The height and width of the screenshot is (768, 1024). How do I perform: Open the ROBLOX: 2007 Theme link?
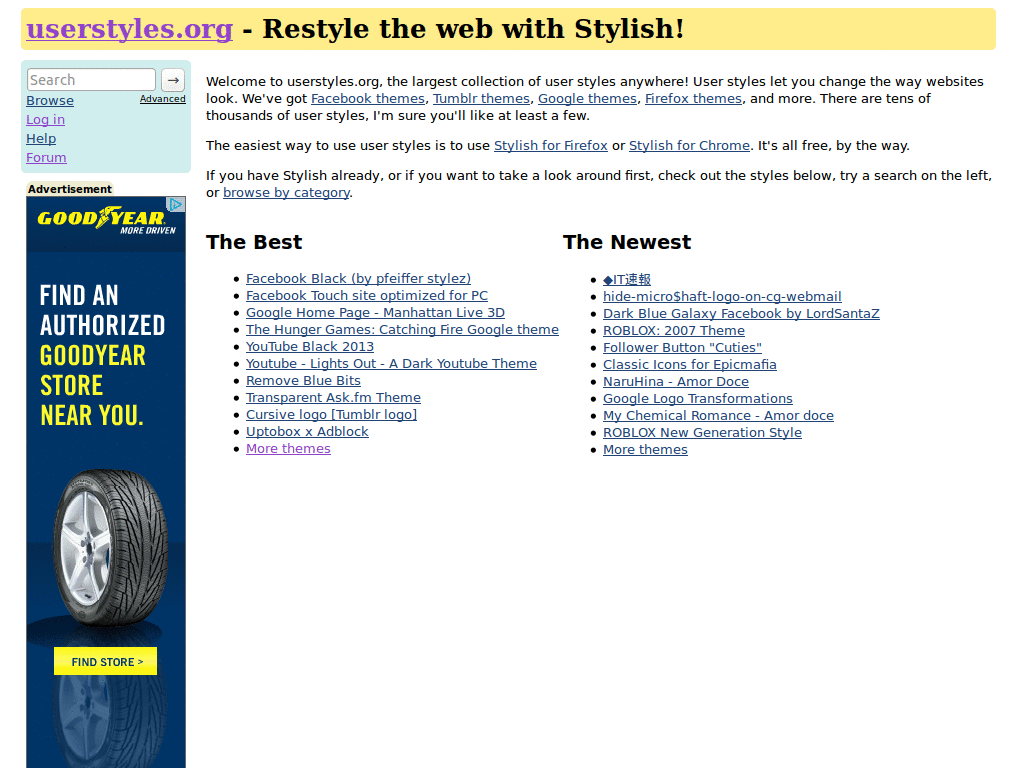[x=674, y=330]
